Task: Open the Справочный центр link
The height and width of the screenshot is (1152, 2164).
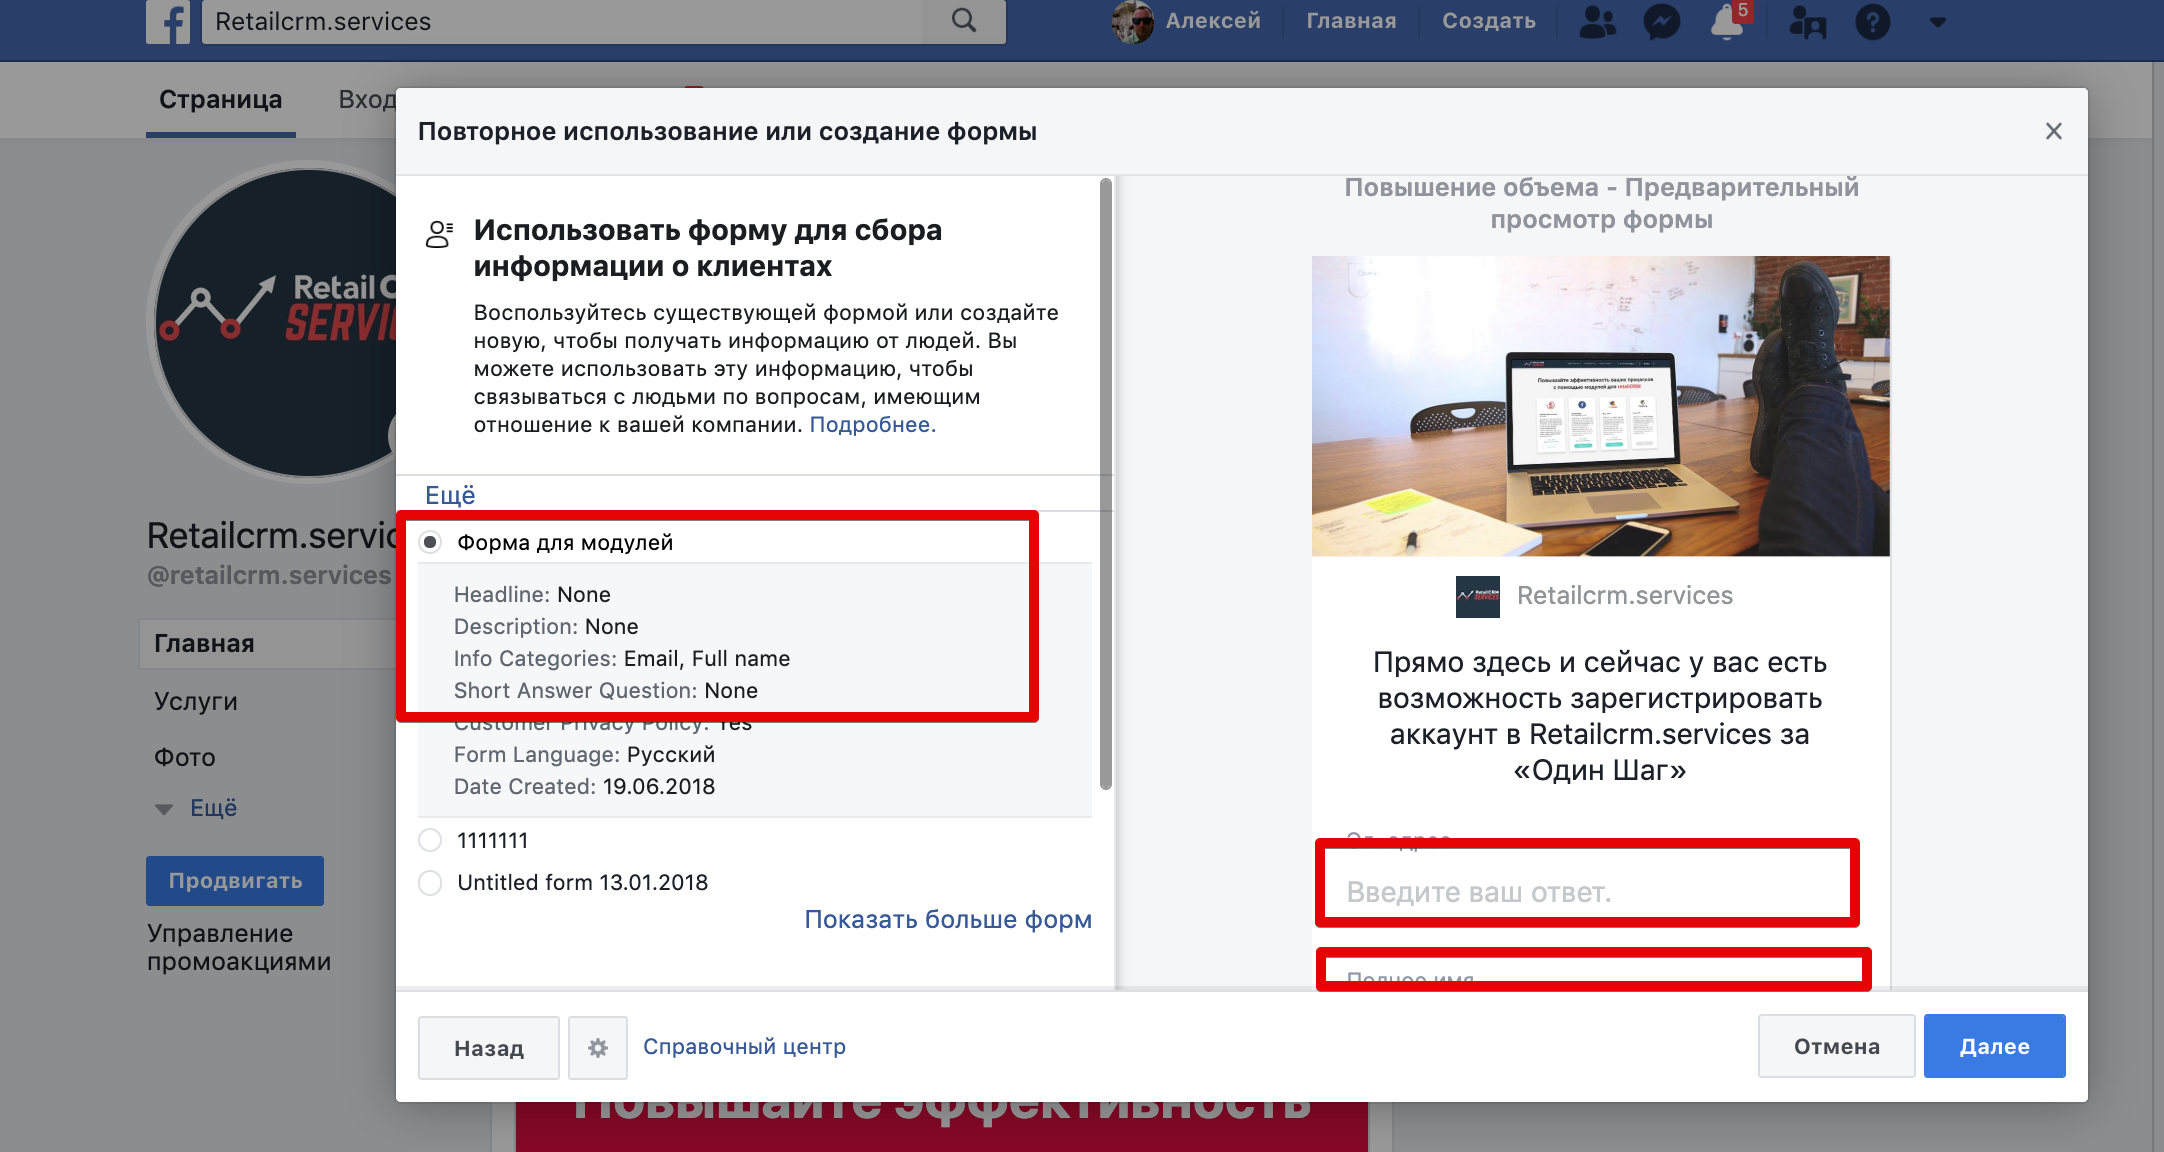Action: pyautogui.click(x=744, y=1046)
